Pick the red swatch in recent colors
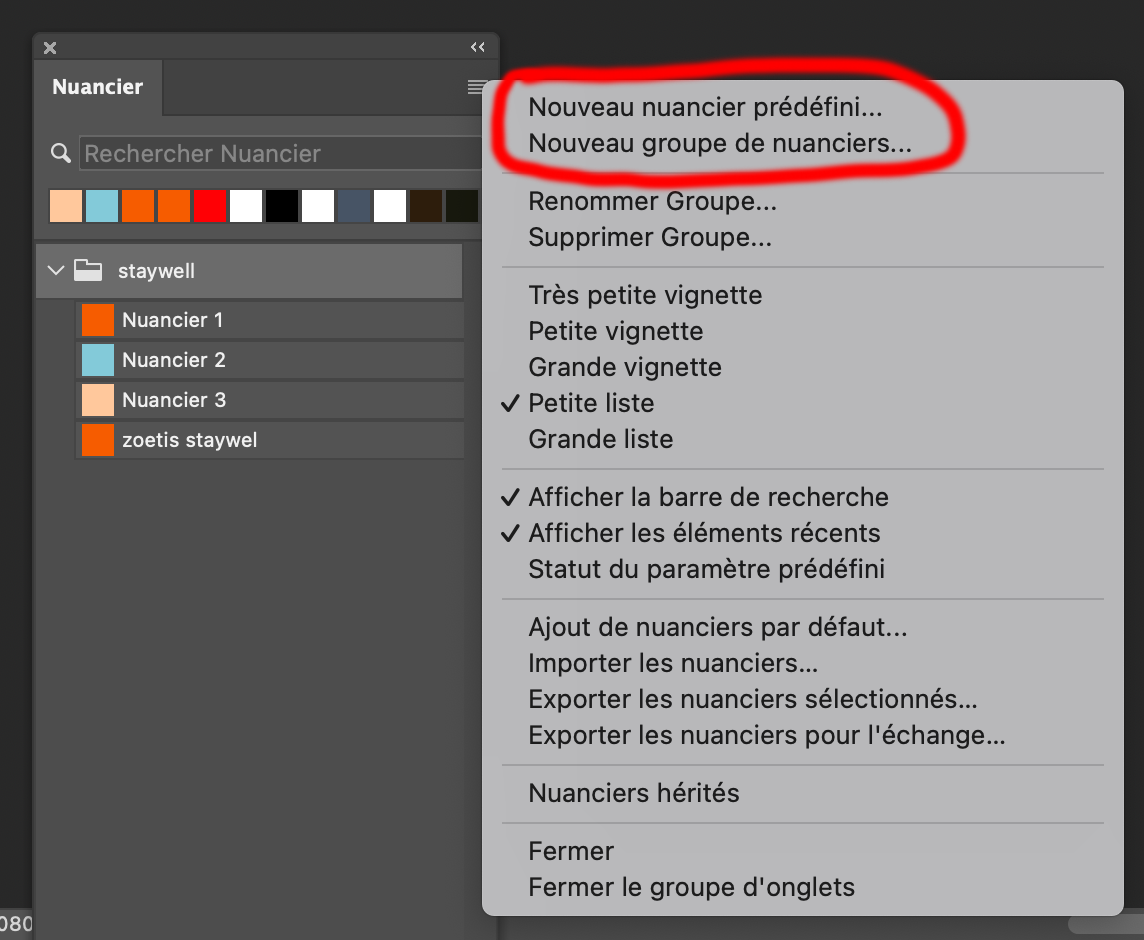The height and width of the screenshot is (940, 1144). pos(210,206)
